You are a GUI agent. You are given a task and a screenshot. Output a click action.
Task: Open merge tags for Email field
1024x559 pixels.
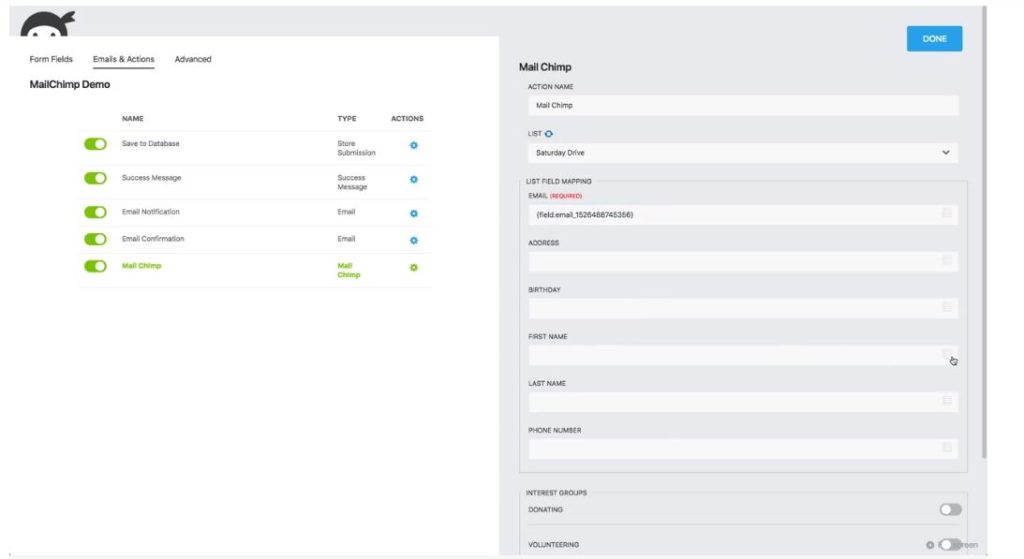[946, 214]
